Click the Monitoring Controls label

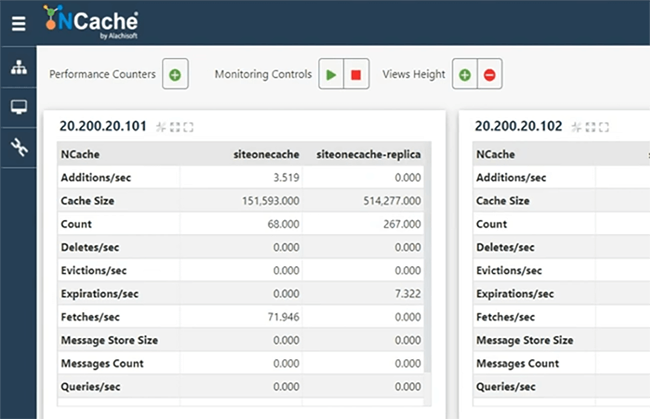(x=263, y=74)
